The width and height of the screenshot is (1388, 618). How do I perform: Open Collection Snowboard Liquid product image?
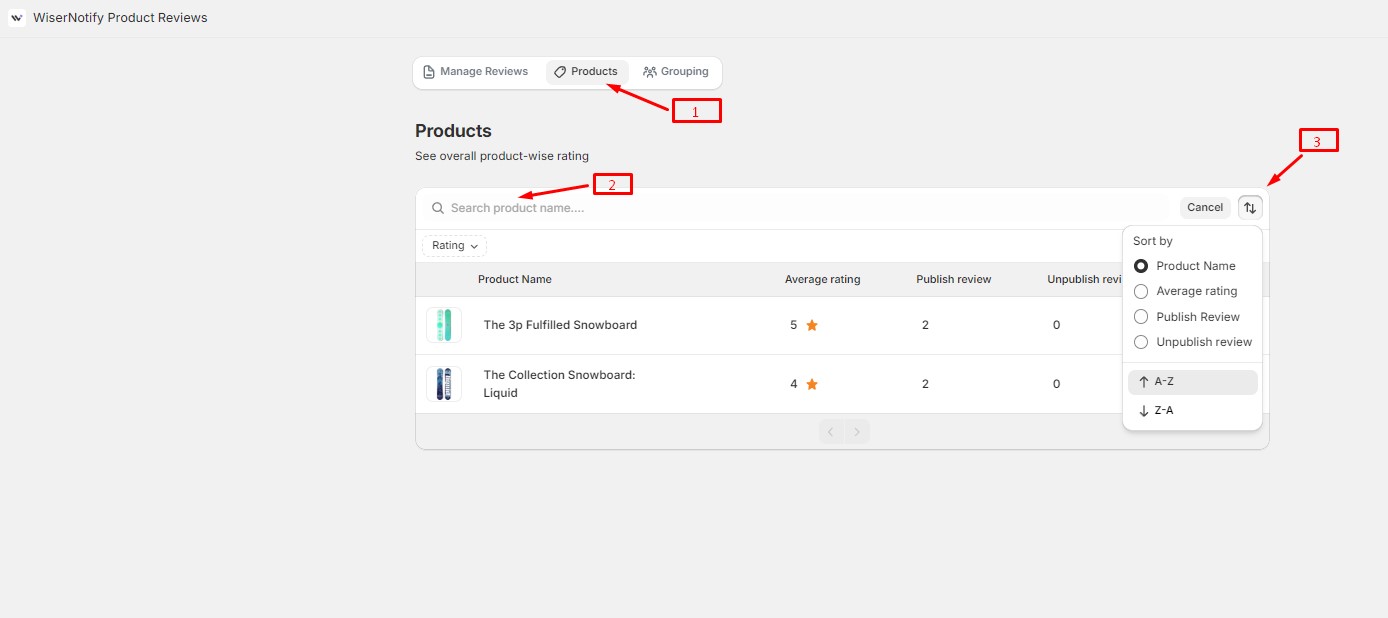444,384
